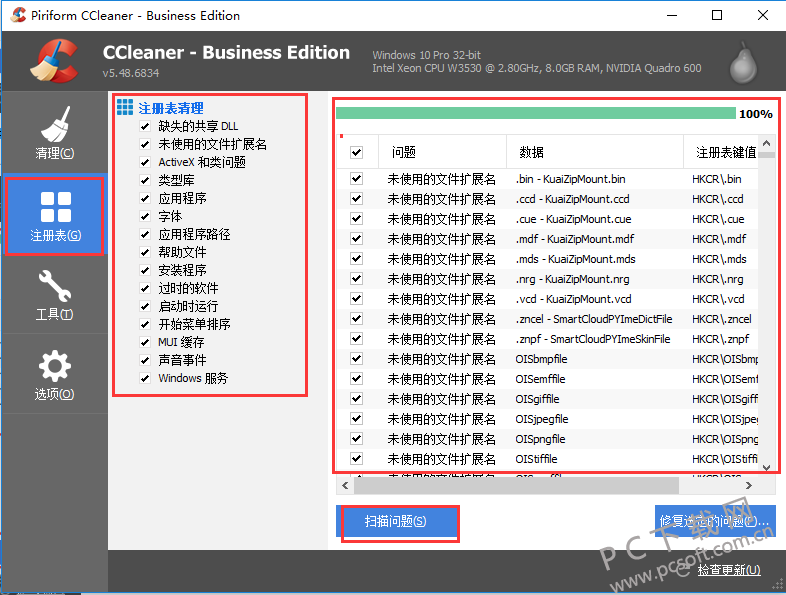This screenshot has height=595, width=786.
Task: Uncheck the OISbmpfile row checkbox
Action: [x=356, y=358]
